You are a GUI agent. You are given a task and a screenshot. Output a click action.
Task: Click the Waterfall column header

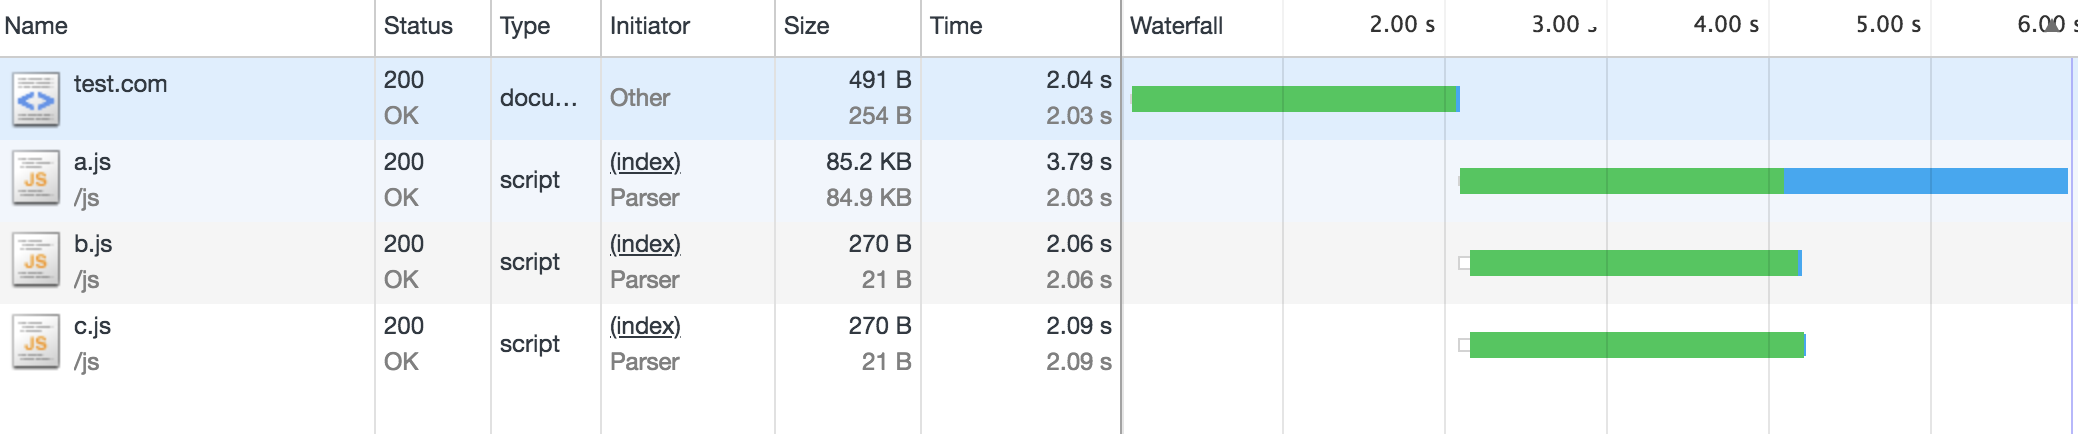point(1176,26)
